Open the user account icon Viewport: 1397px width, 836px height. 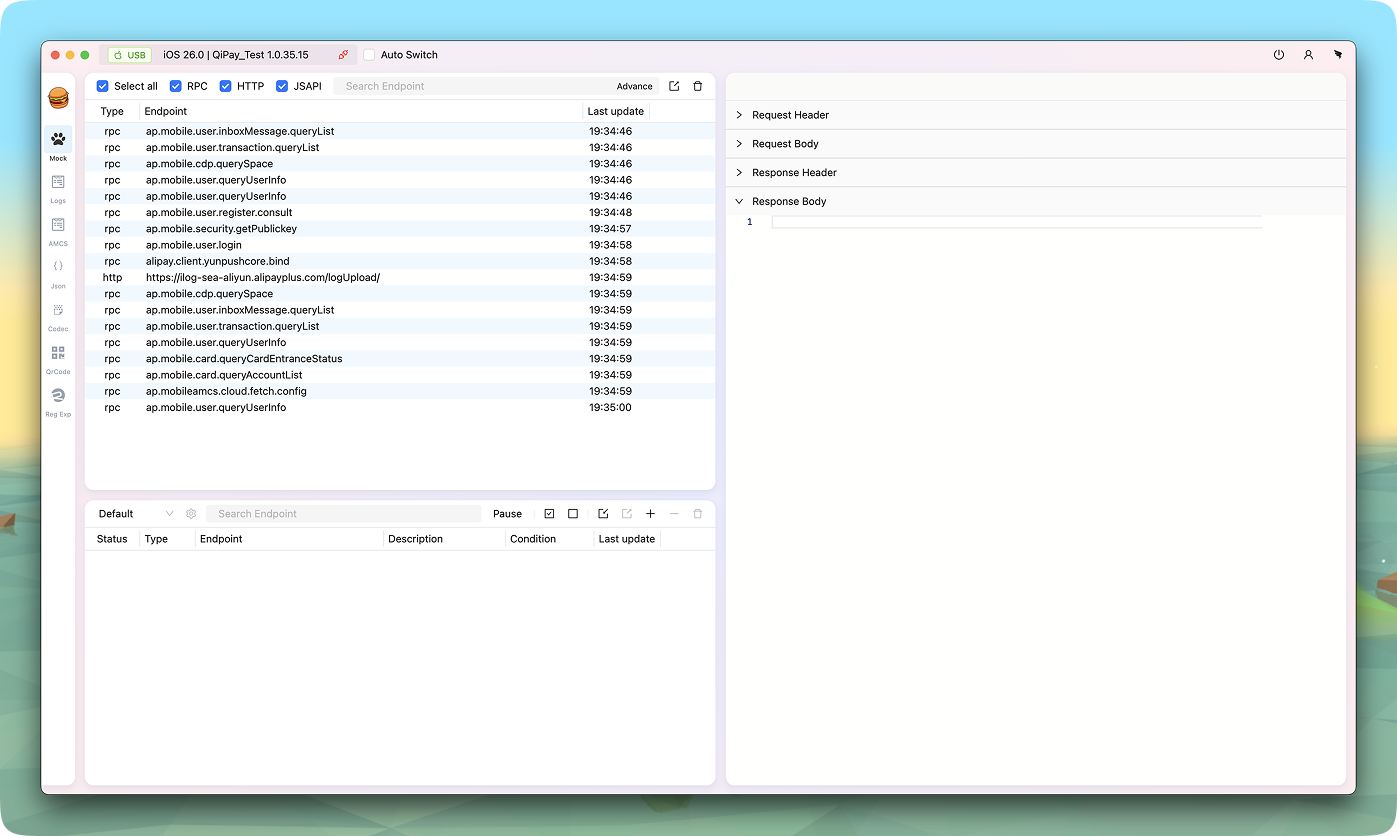pos(1308,55)
